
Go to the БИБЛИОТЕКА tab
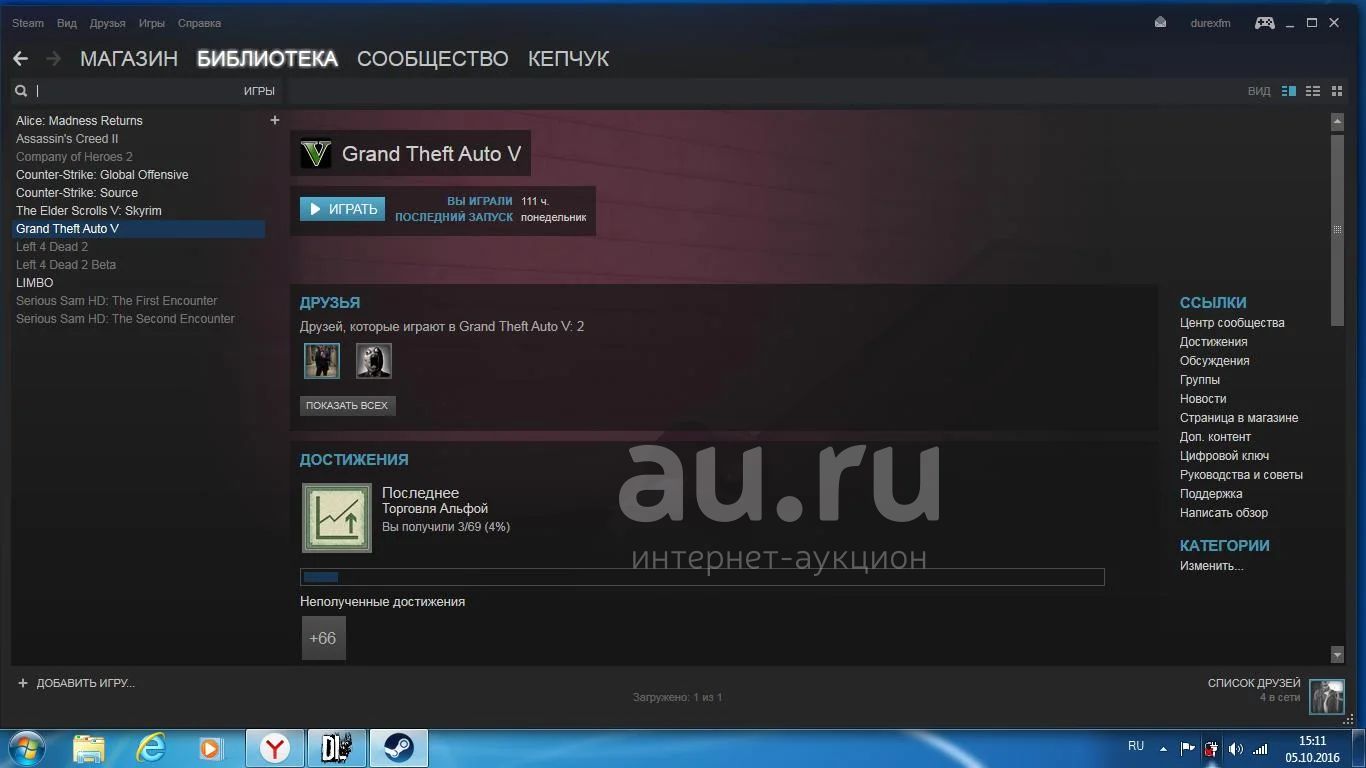coord(267,59)
